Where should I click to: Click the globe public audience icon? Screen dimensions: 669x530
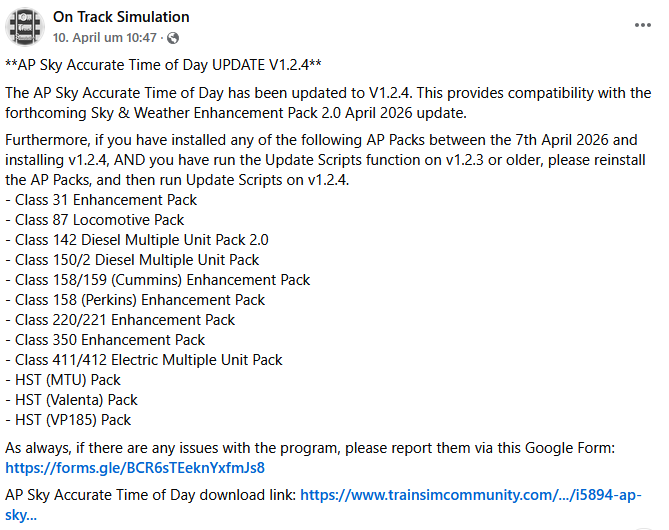coord(173,38)
